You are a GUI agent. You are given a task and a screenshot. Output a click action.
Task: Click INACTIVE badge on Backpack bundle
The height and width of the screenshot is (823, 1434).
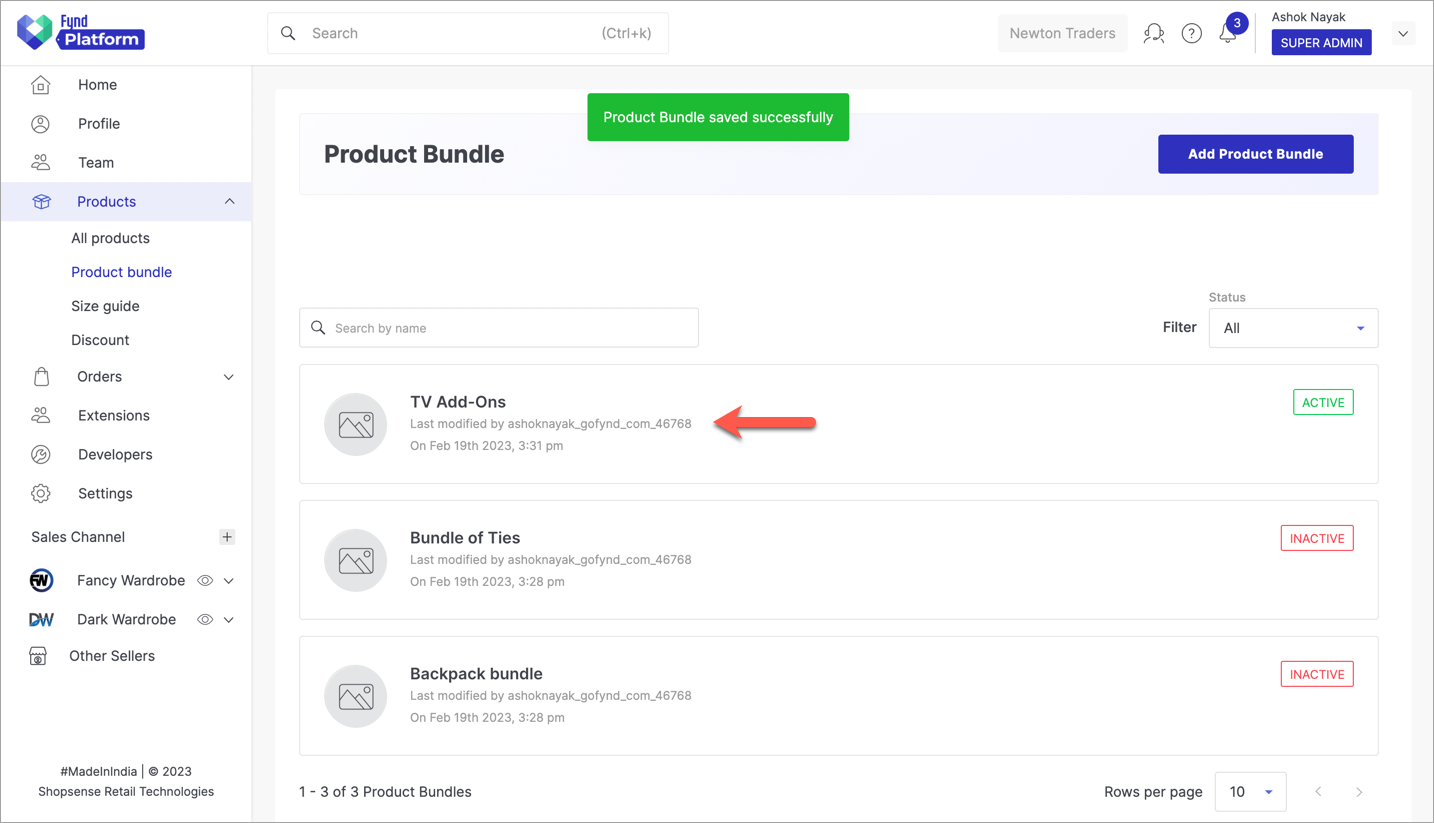coord(1317,674)
